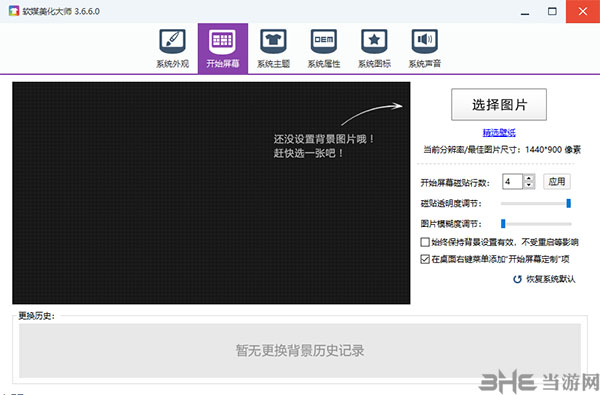Viewport: 600px width, 395px height.
Task: Close the 软媒美化大师 window
Action: tap(583, 11)
